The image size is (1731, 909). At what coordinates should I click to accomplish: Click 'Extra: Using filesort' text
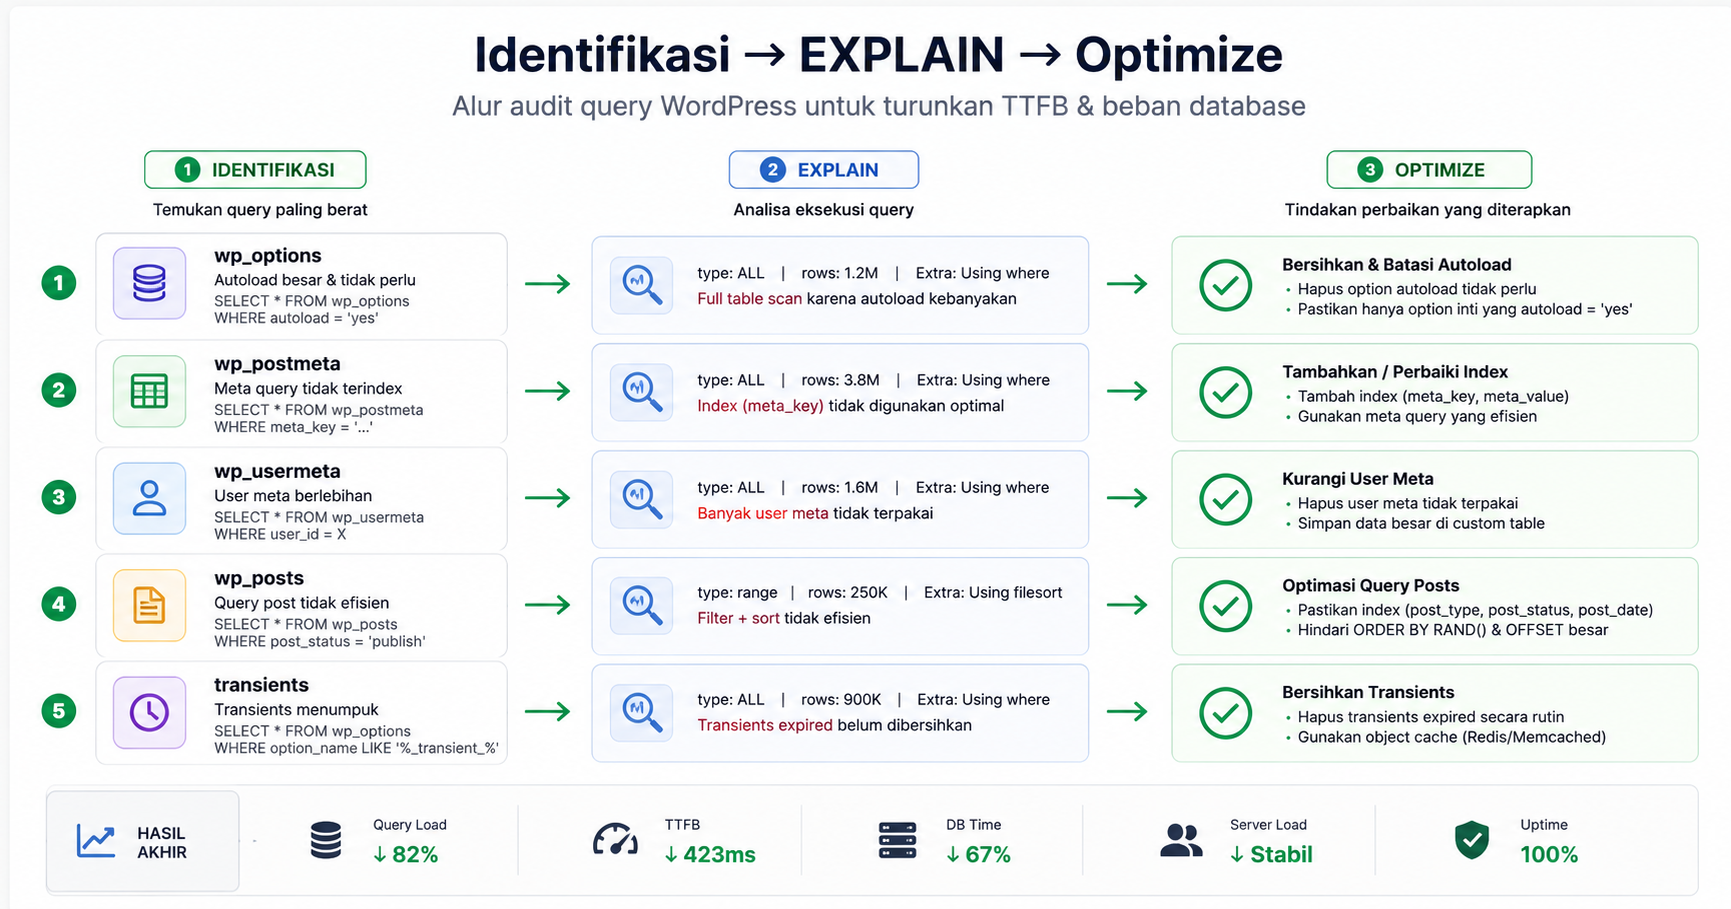tap(993, 592)
